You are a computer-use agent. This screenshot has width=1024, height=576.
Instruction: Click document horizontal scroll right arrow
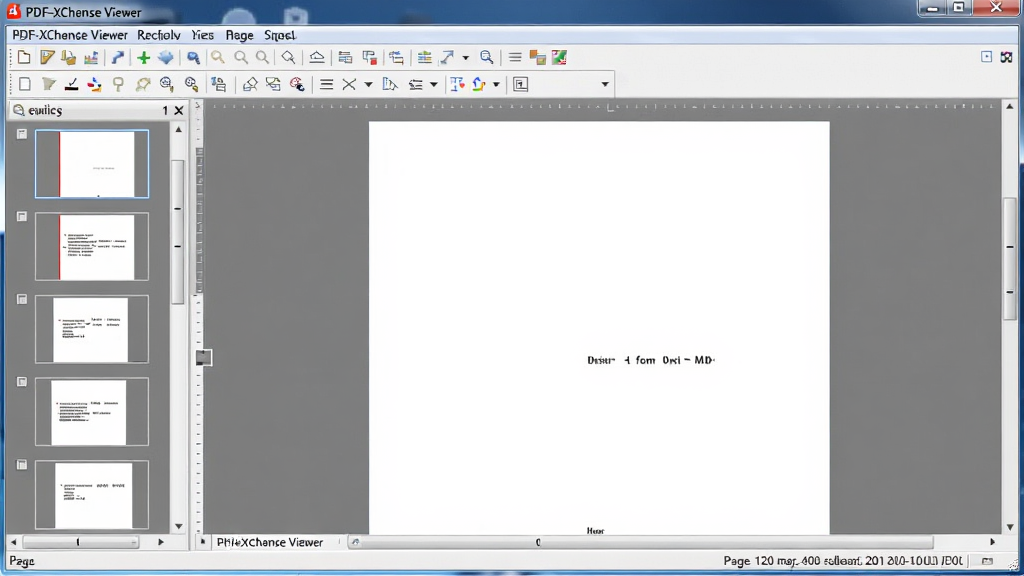pos(993,542)
